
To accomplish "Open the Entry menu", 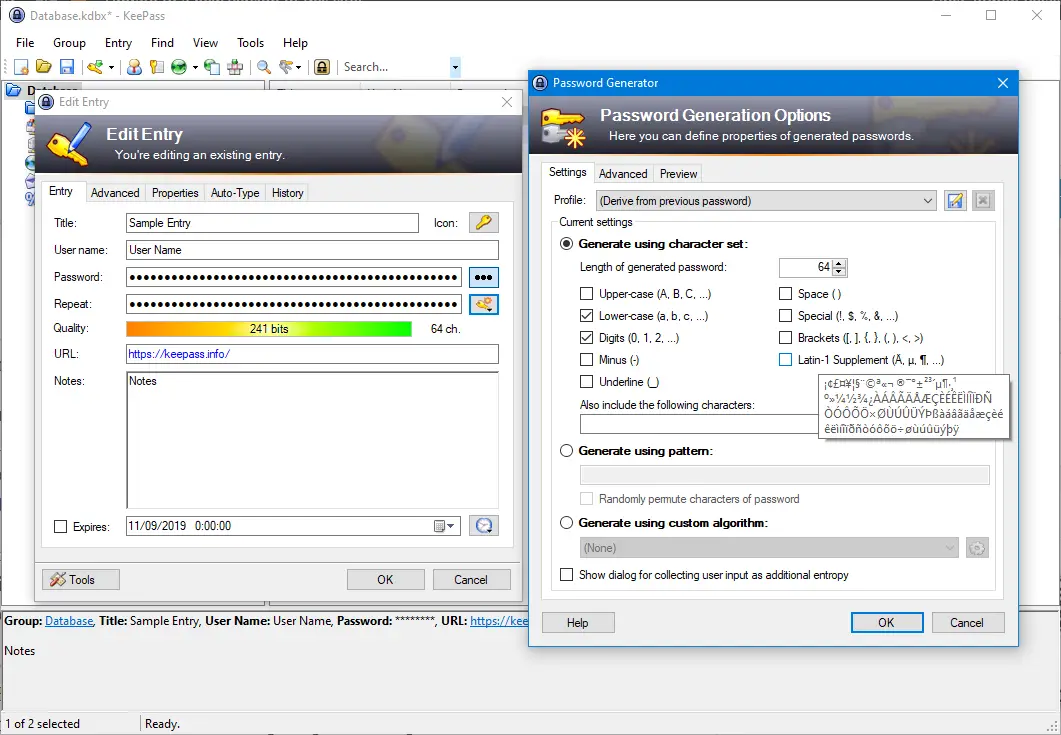I will pos(118,43).
